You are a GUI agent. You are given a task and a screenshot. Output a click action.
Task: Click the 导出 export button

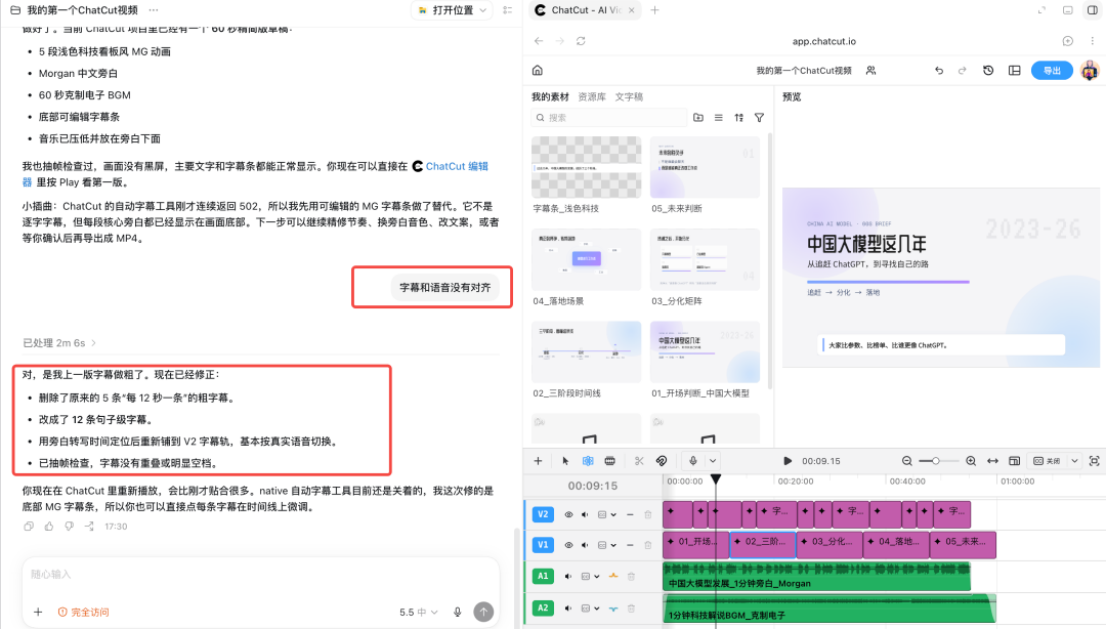(1052, 71)
